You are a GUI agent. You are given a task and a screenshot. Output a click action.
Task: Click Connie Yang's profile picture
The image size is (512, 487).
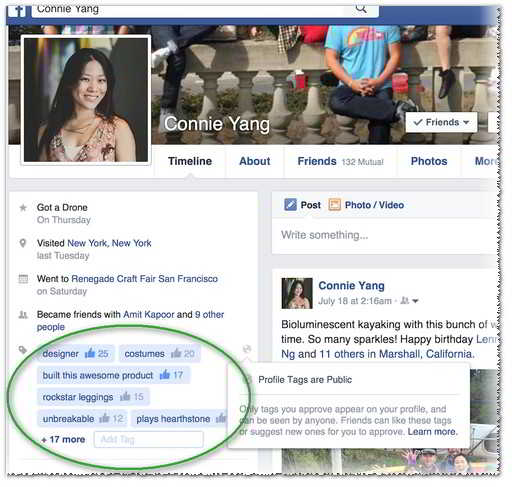(86, 100)
